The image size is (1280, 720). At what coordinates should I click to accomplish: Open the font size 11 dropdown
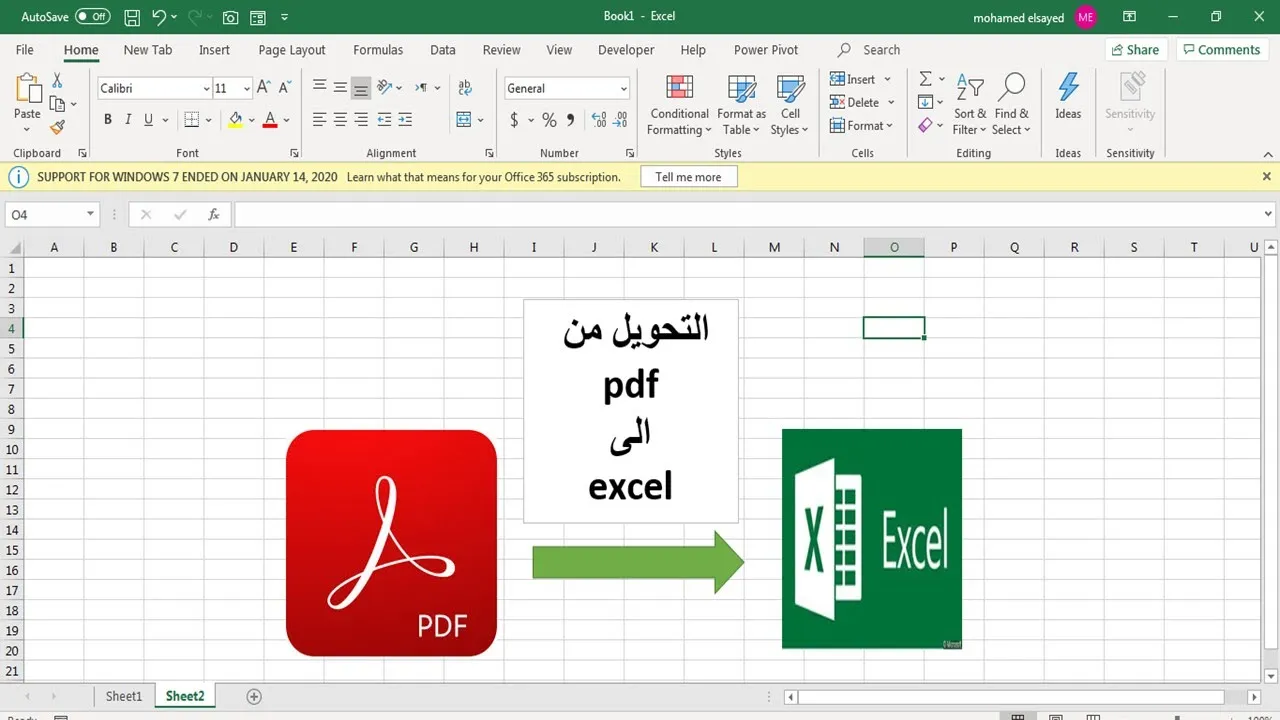click(246, 88)
